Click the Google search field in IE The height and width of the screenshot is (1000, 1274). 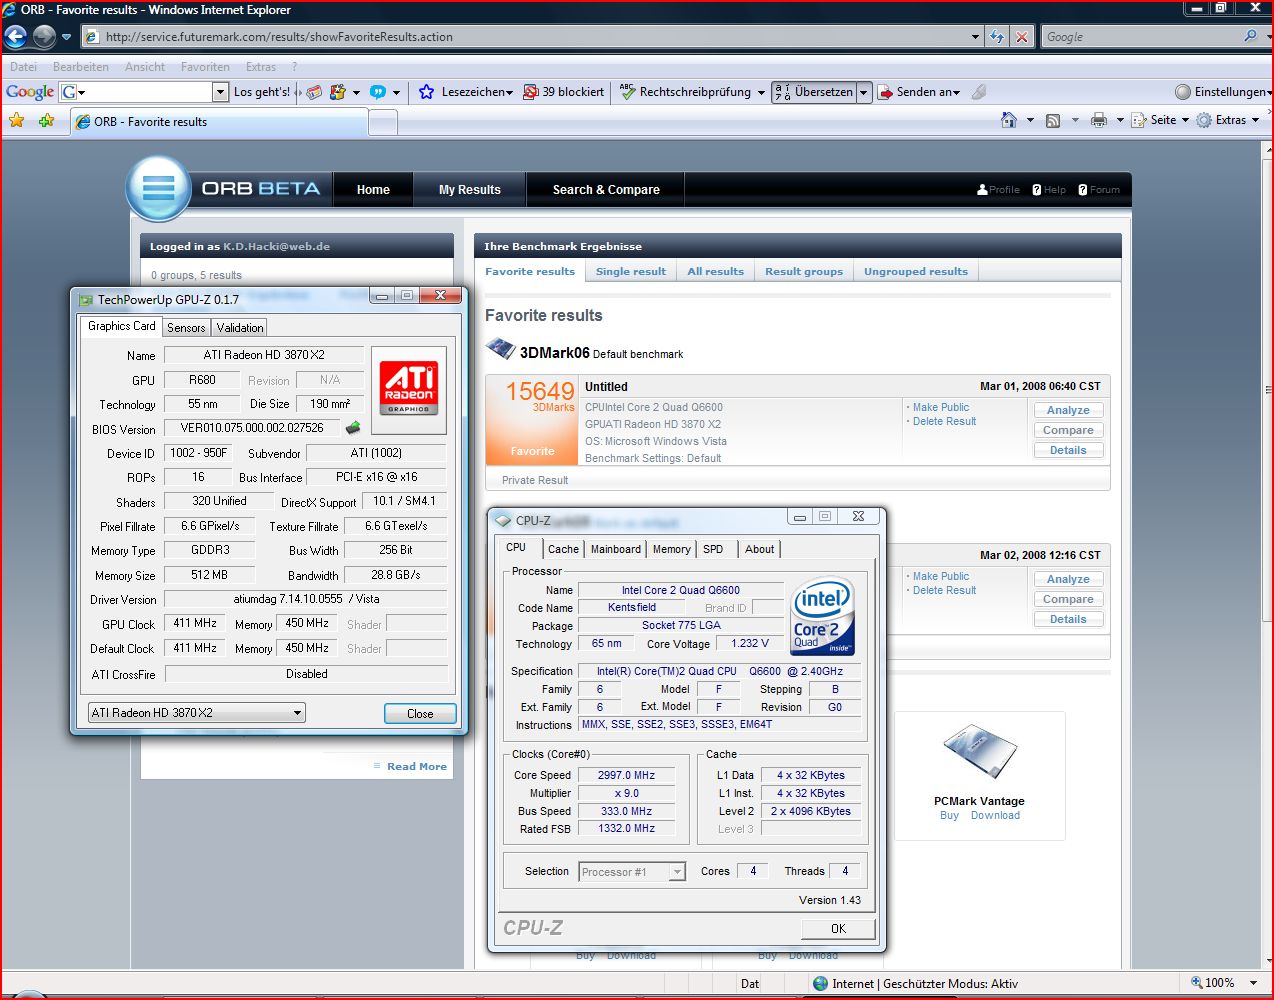click(1140, 37)
